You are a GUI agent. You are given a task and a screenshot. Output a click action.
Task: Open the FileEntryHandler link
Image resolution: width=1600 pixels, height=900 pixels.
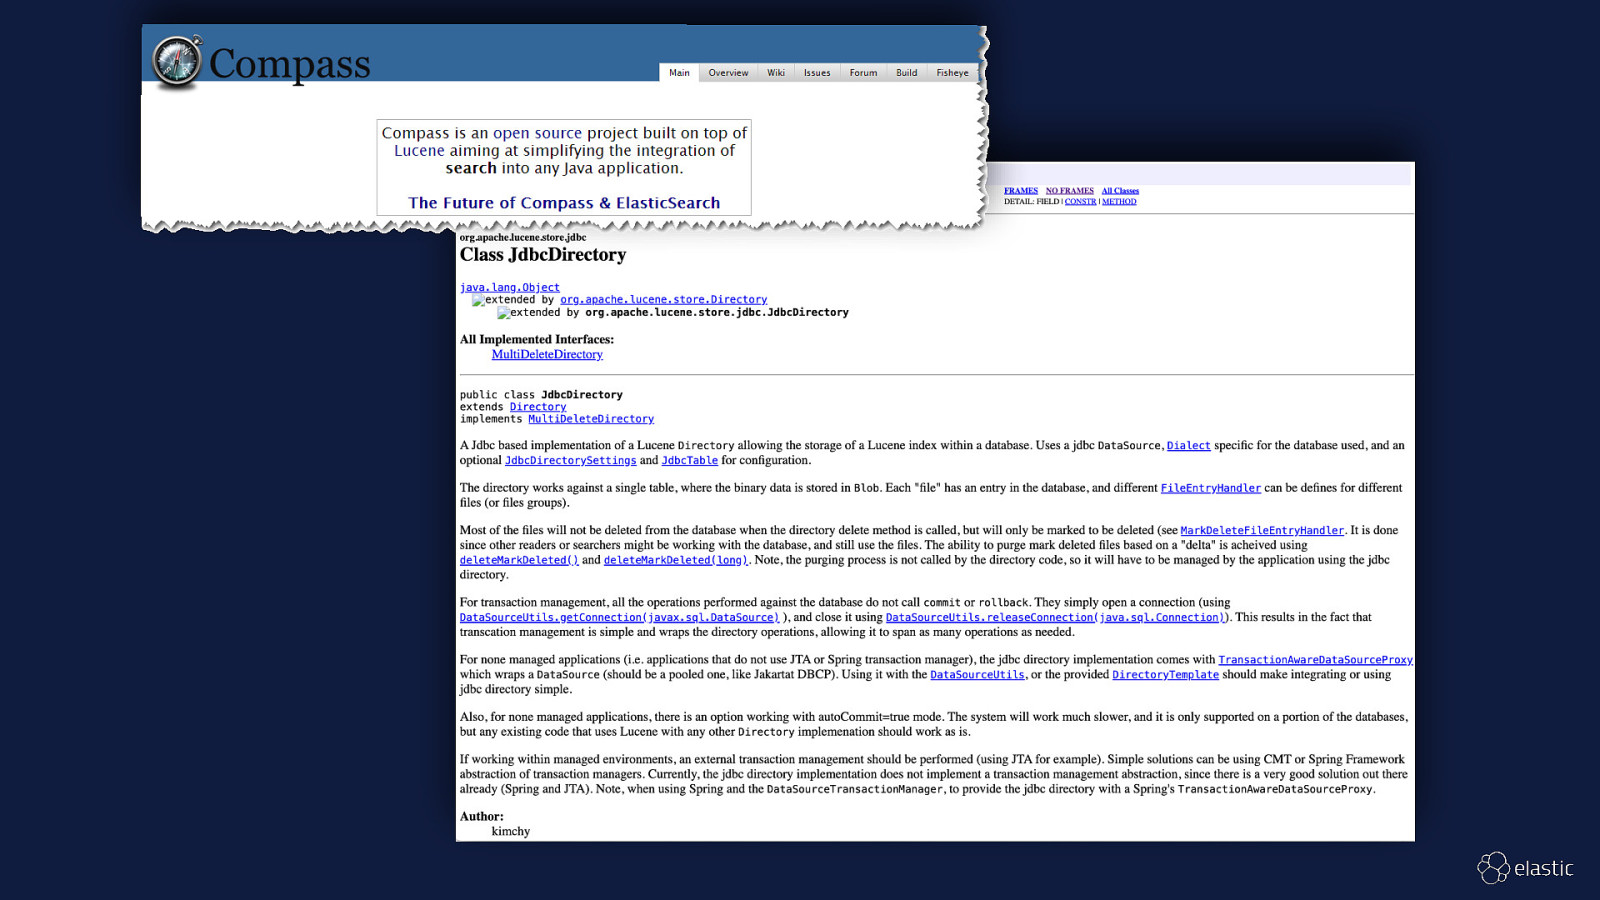(x=1210, y=488)
